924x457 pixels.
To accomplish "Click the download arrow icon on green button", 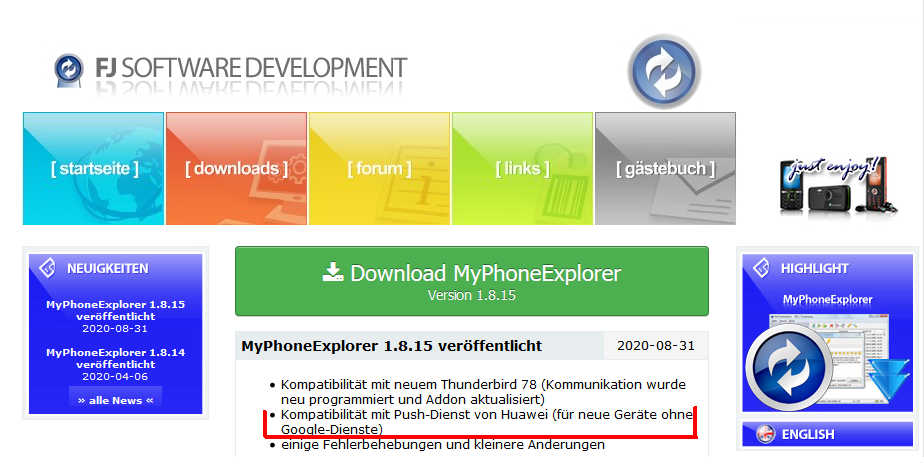I will (x=332, y=273).
